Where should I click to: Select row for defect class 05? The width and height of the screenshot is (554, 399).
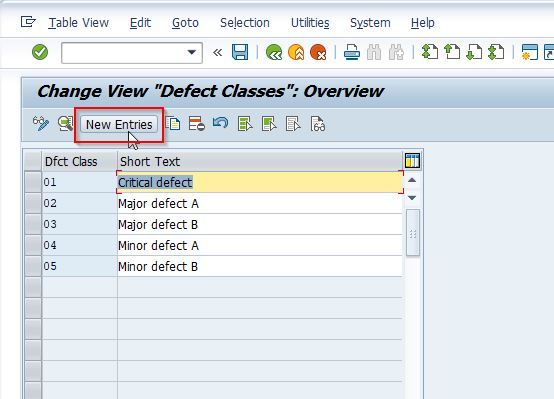click(x=33, y=266)
